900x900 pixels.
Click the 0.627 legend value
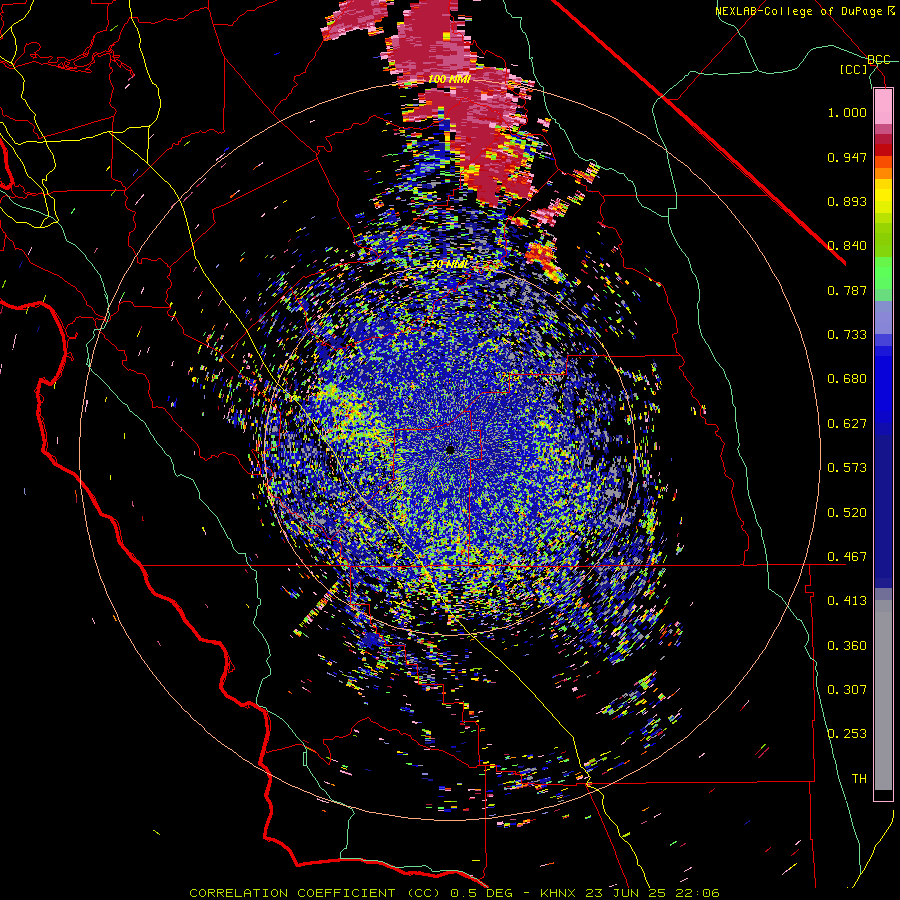847,424
